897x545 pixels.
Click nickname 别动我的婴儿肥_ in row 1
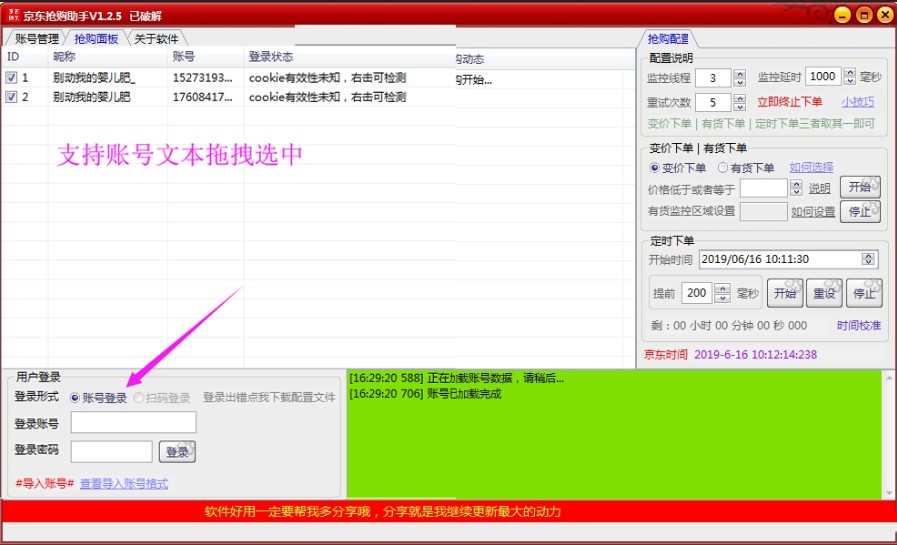pos(94,77)
